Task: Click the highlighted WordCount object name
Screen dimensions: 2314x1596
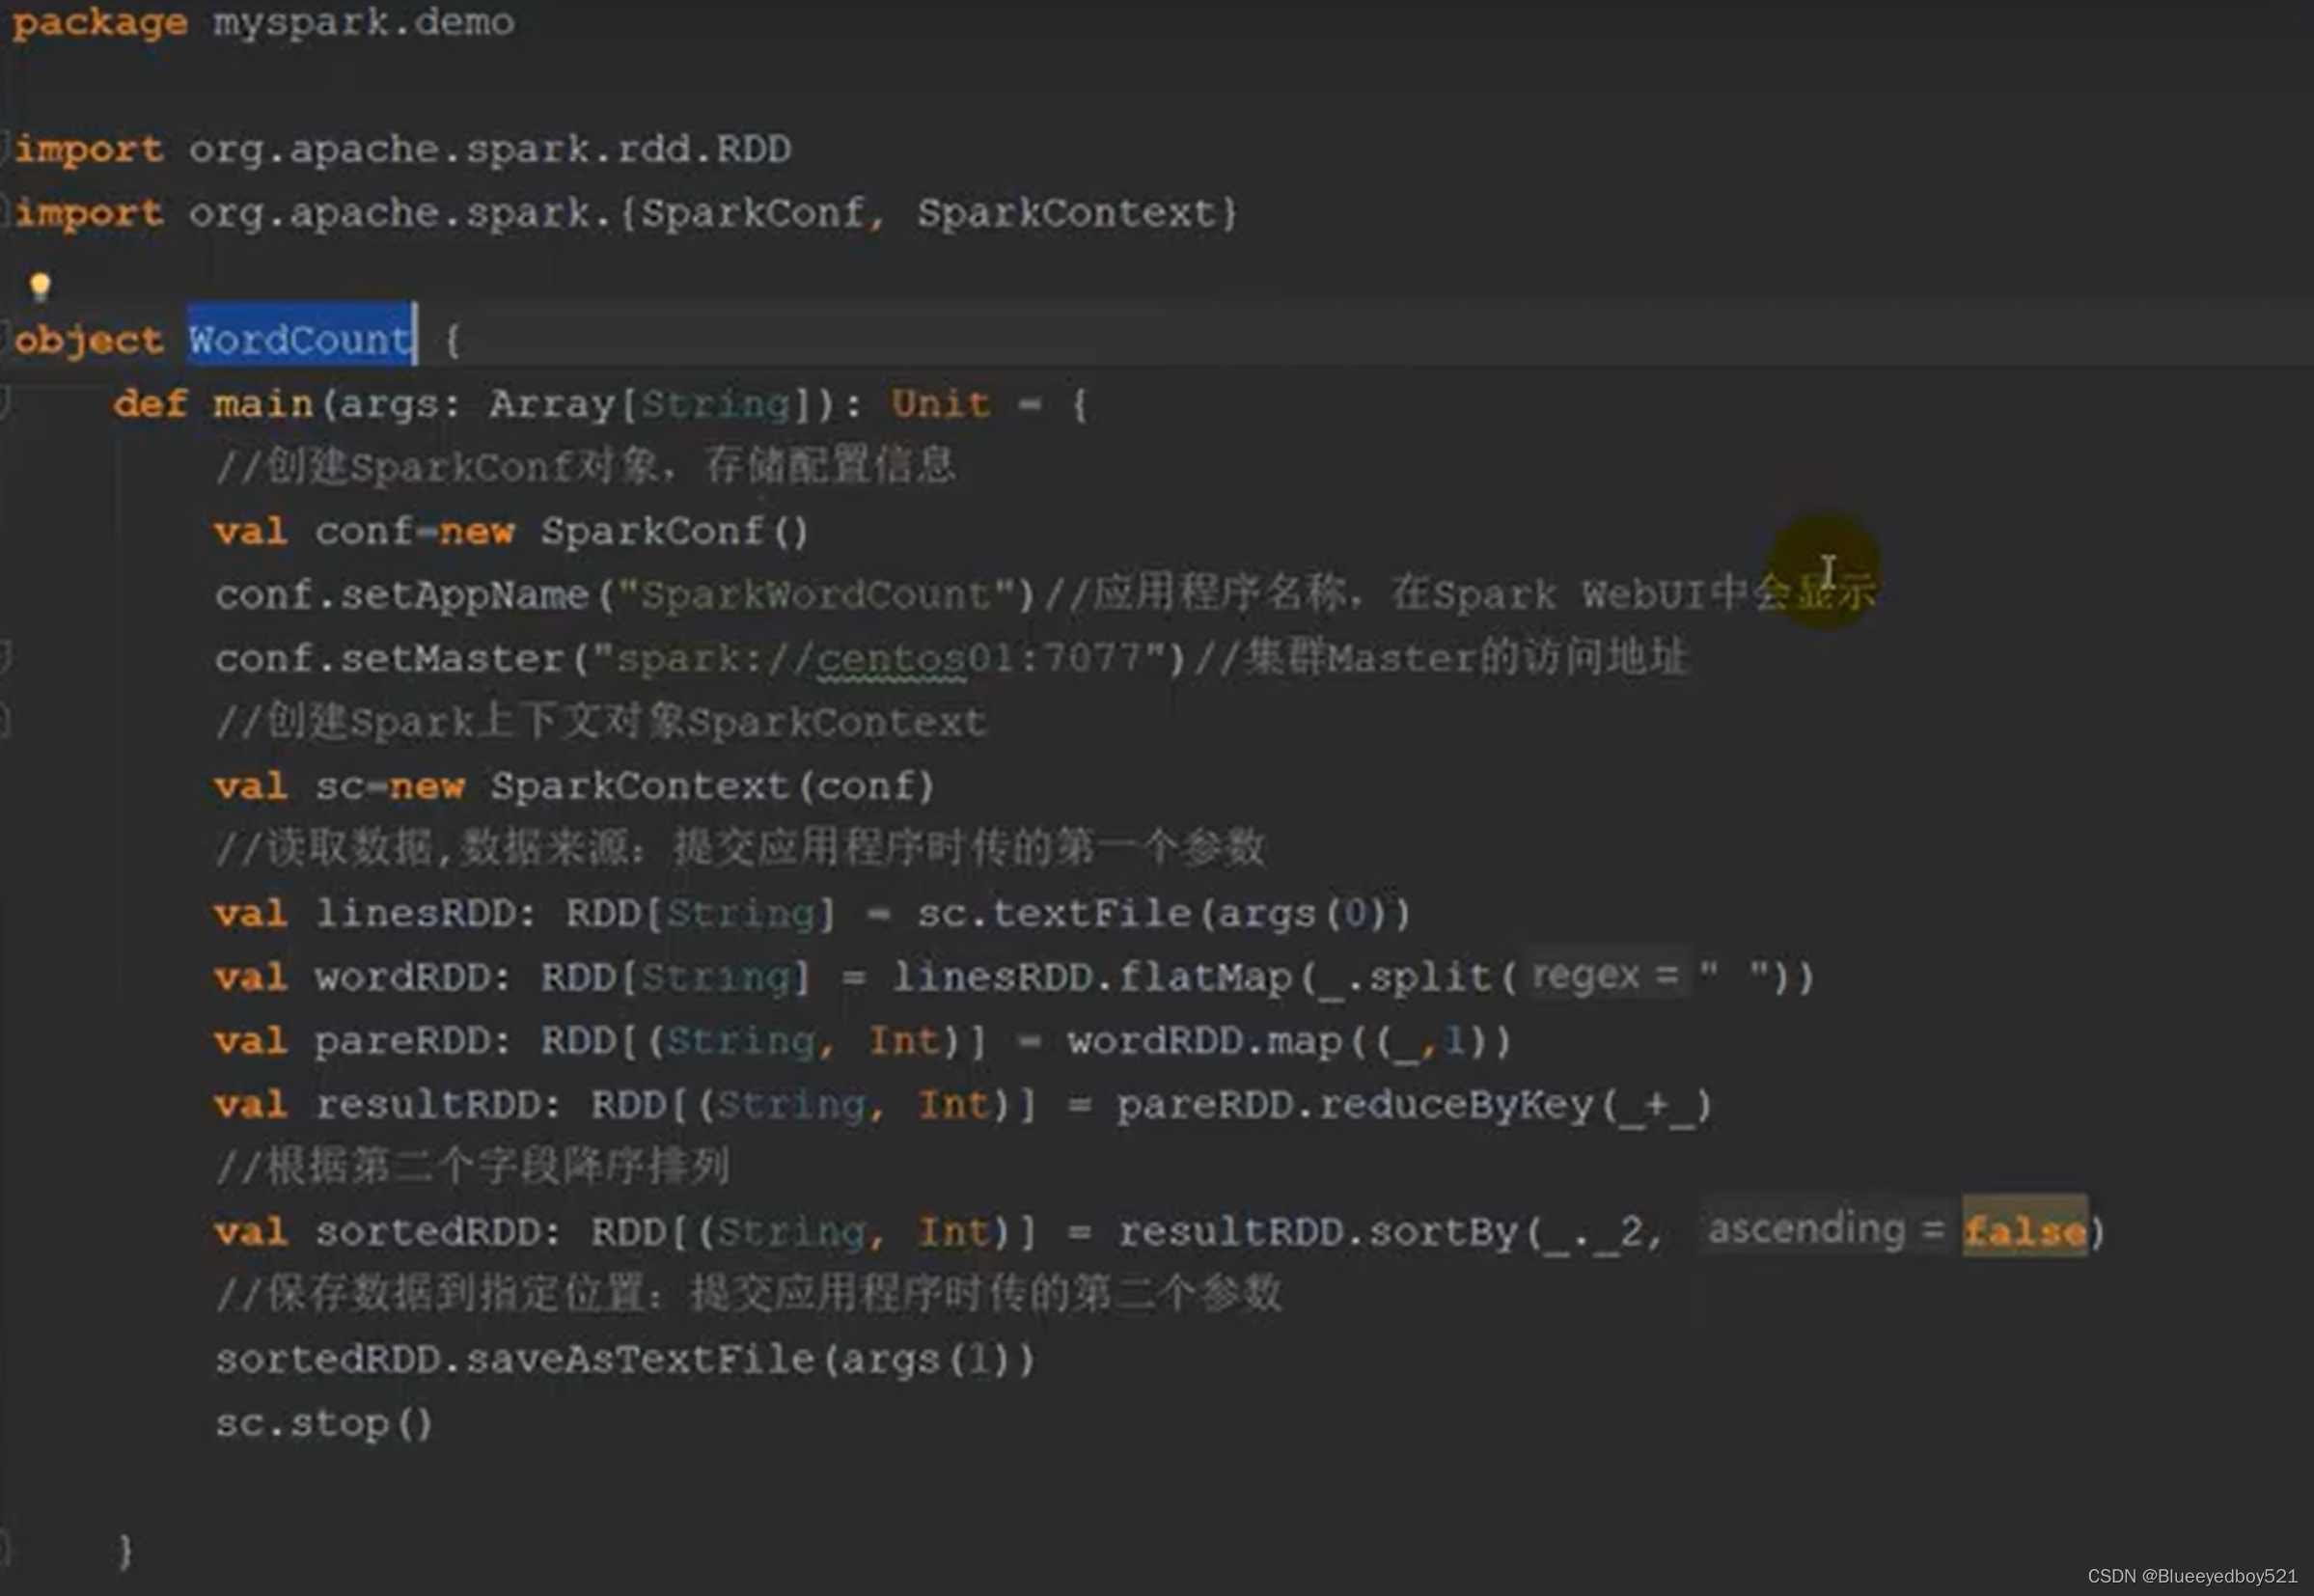Action: click(x=299, y=340)
